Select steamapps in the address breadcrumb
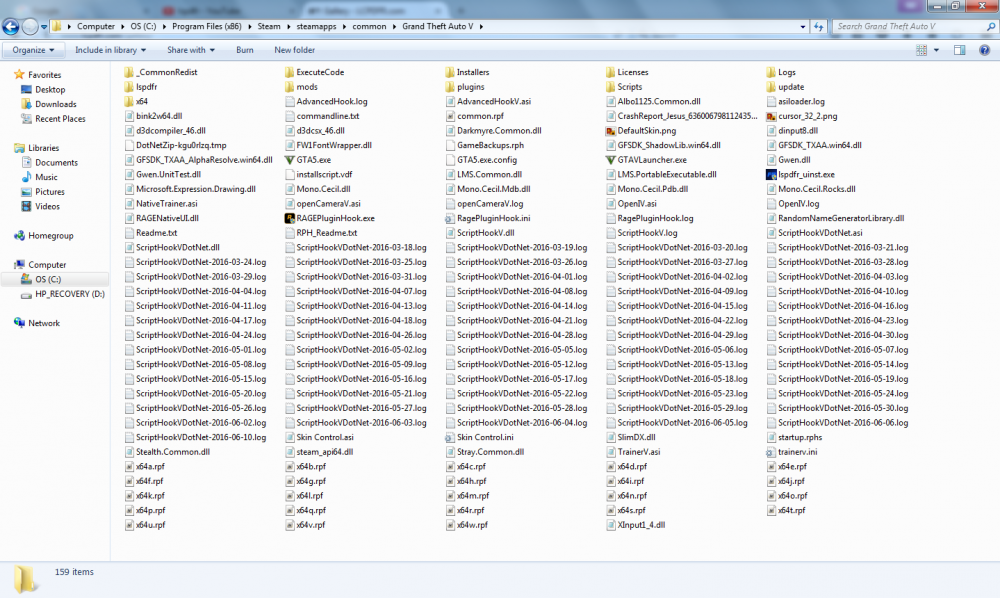 [316, 26]
